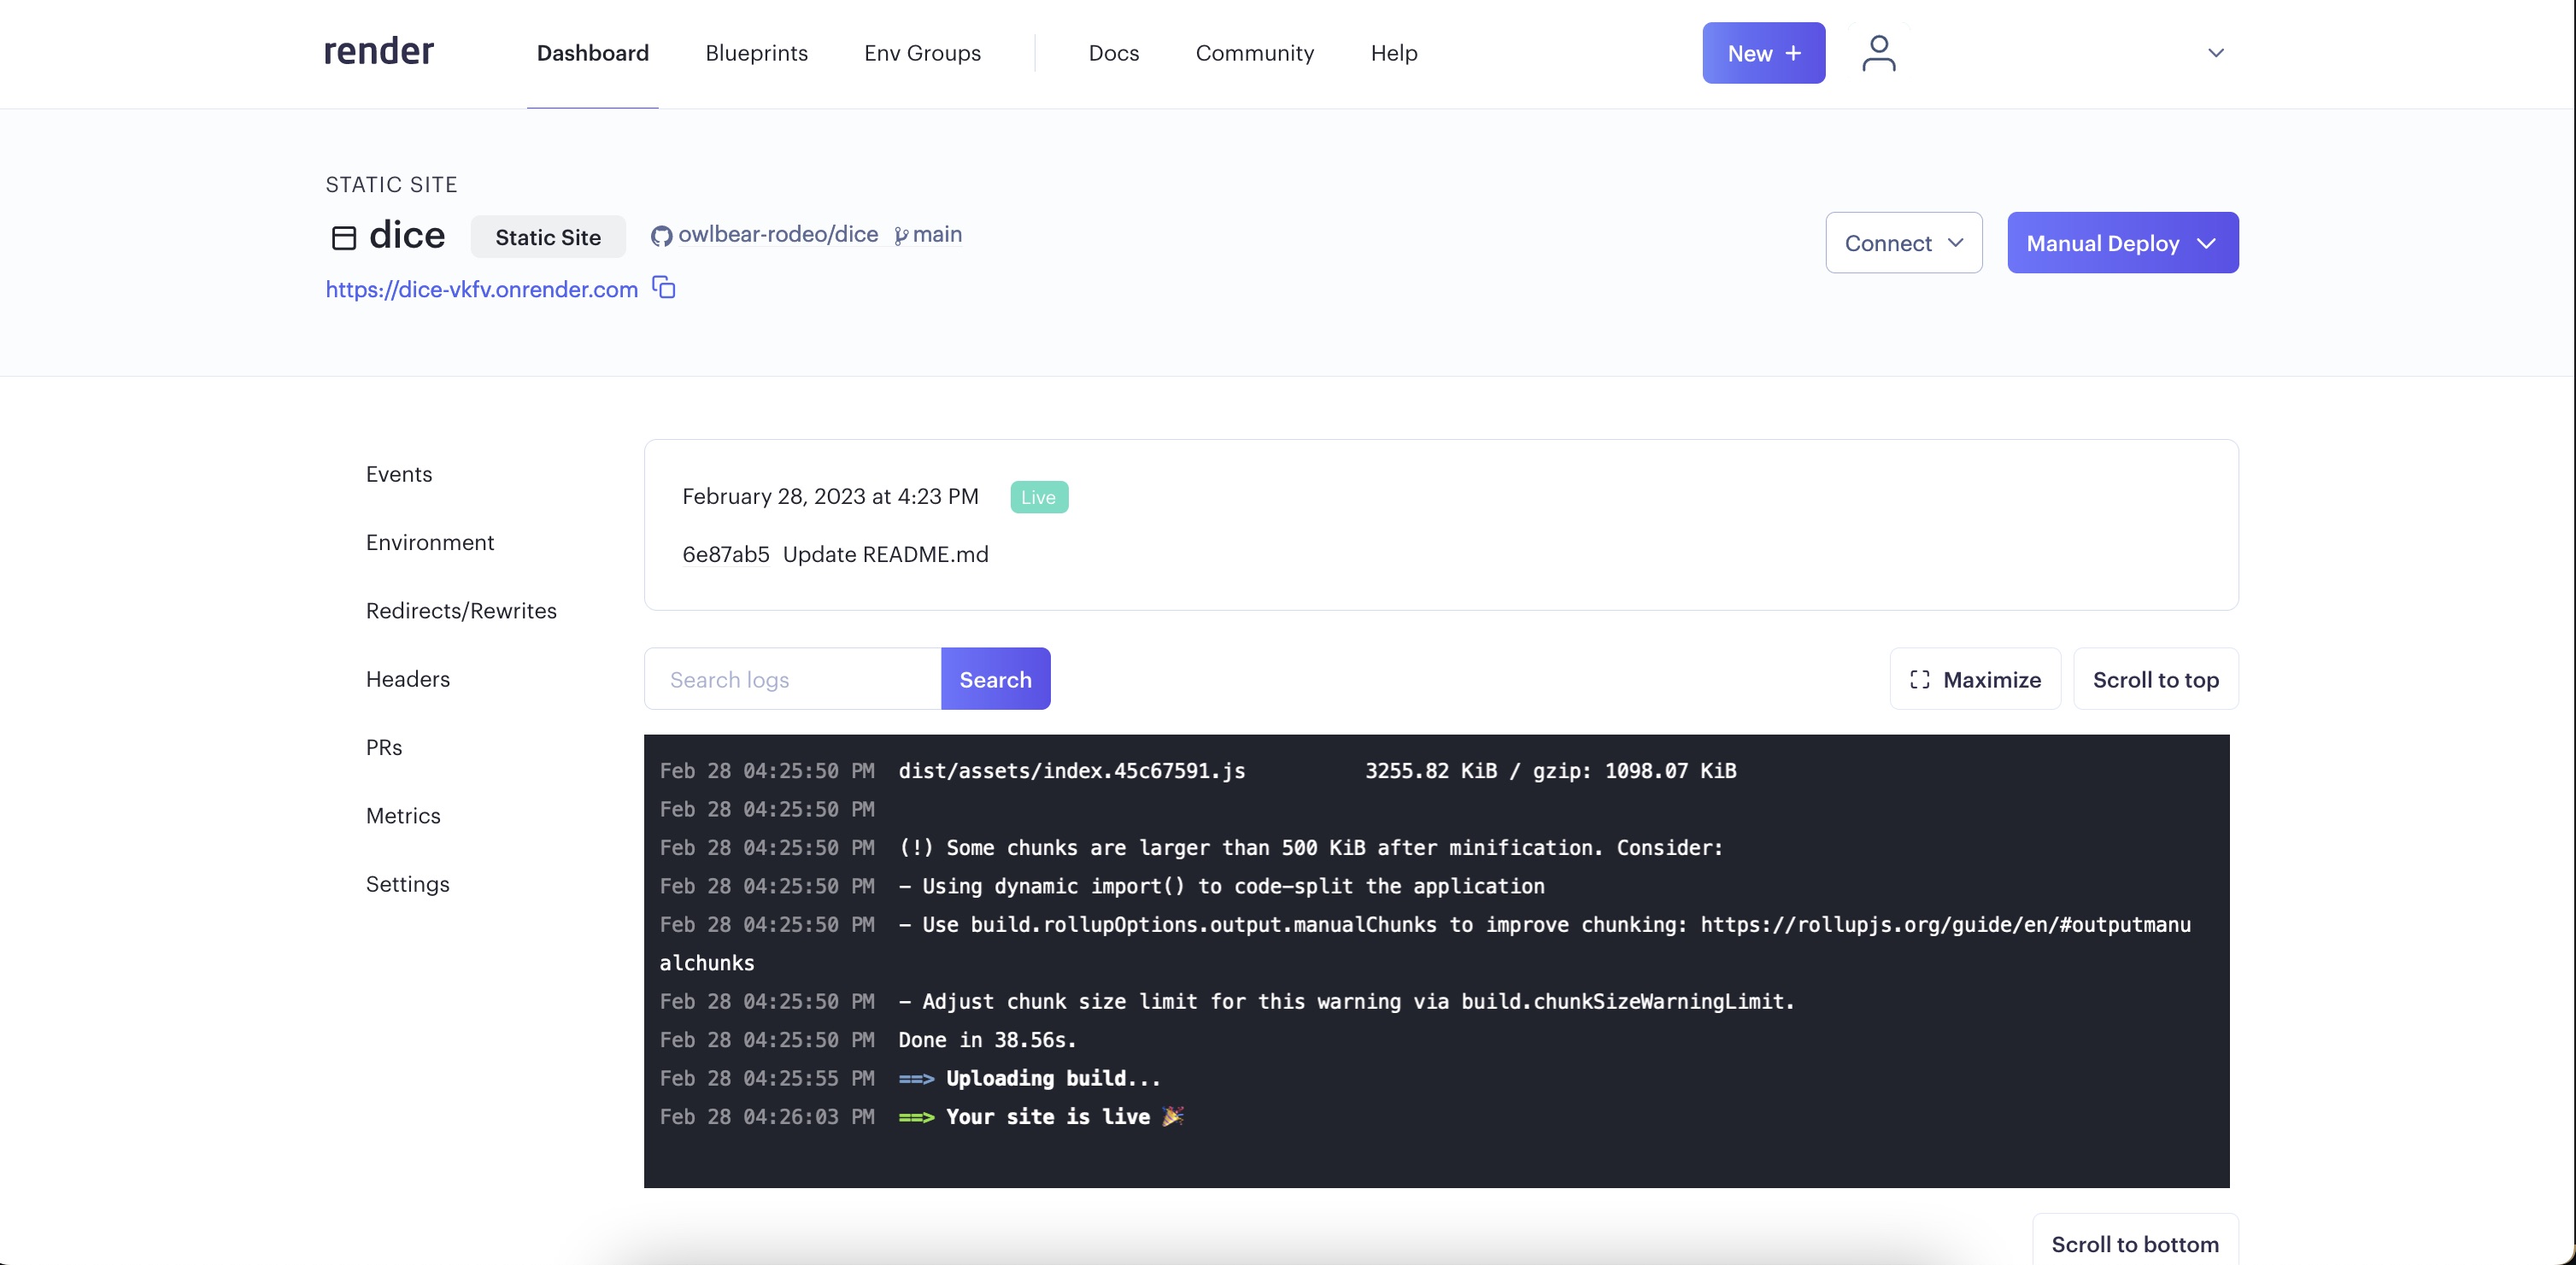Go to Redirects/Rewrites settings
Screen dimensions: 2576x1265
pos(461,610)
